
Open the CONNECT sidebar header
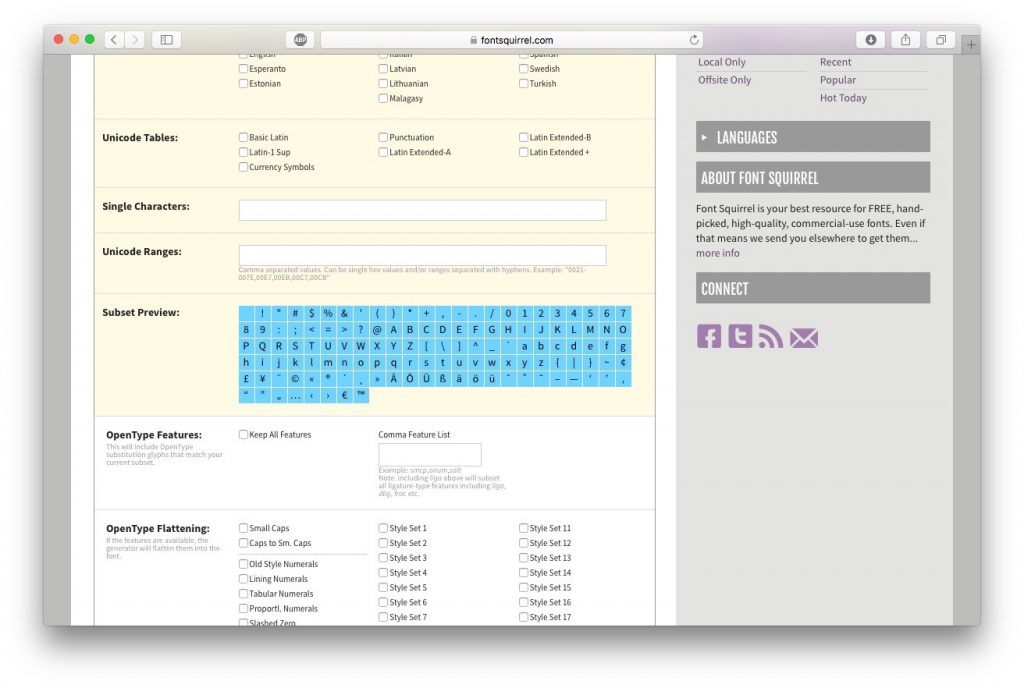click(x=812, y=288)
